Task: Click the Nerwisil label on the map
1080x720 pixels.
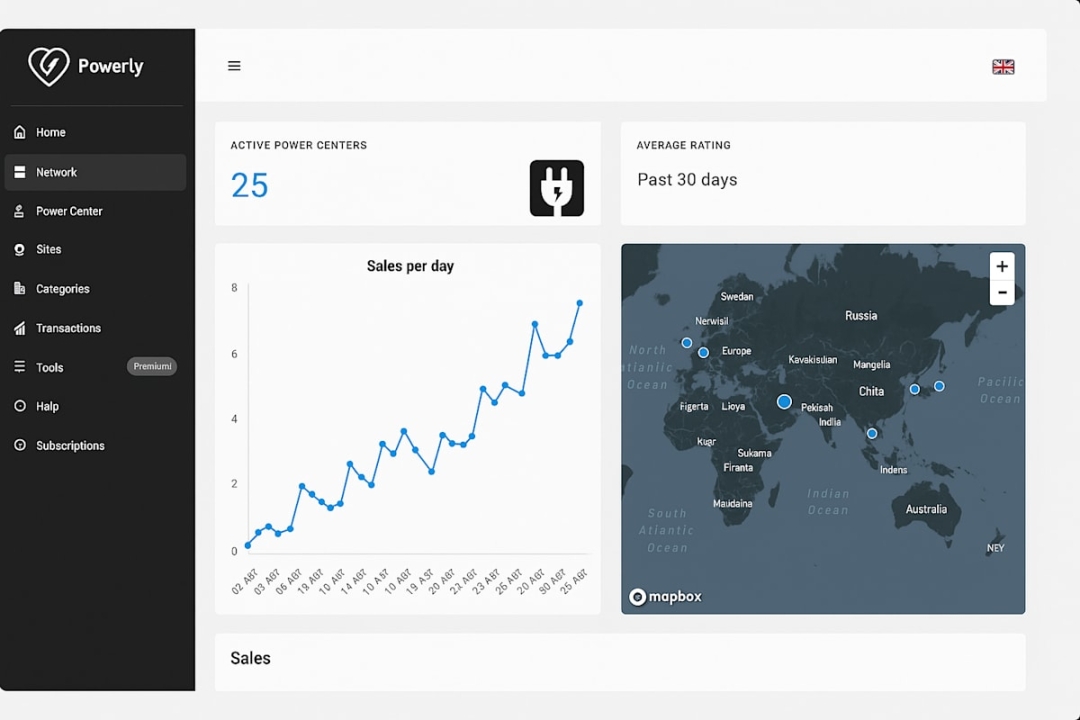Action: pyautogui.click(x=712, y=321)
